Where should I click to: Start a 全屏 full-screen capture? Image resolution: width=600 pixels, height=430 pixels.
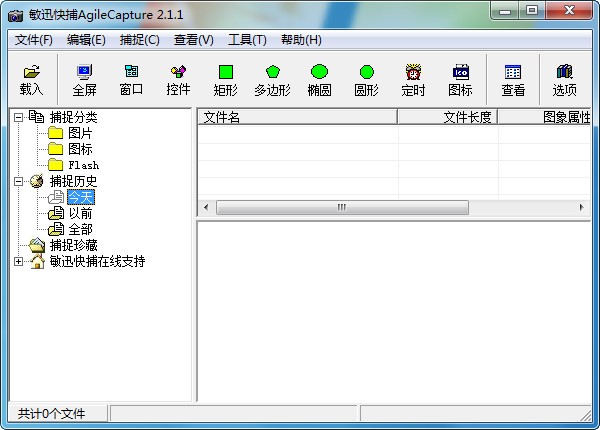click(x=84, y=79)
